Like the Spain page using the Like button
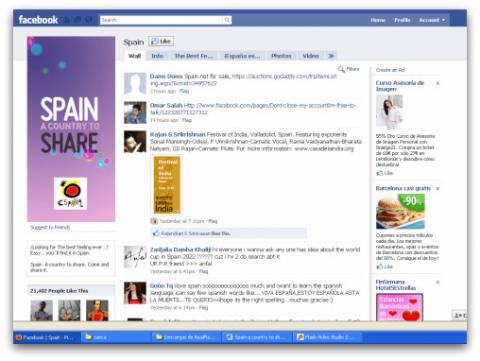 click(161, 42)
